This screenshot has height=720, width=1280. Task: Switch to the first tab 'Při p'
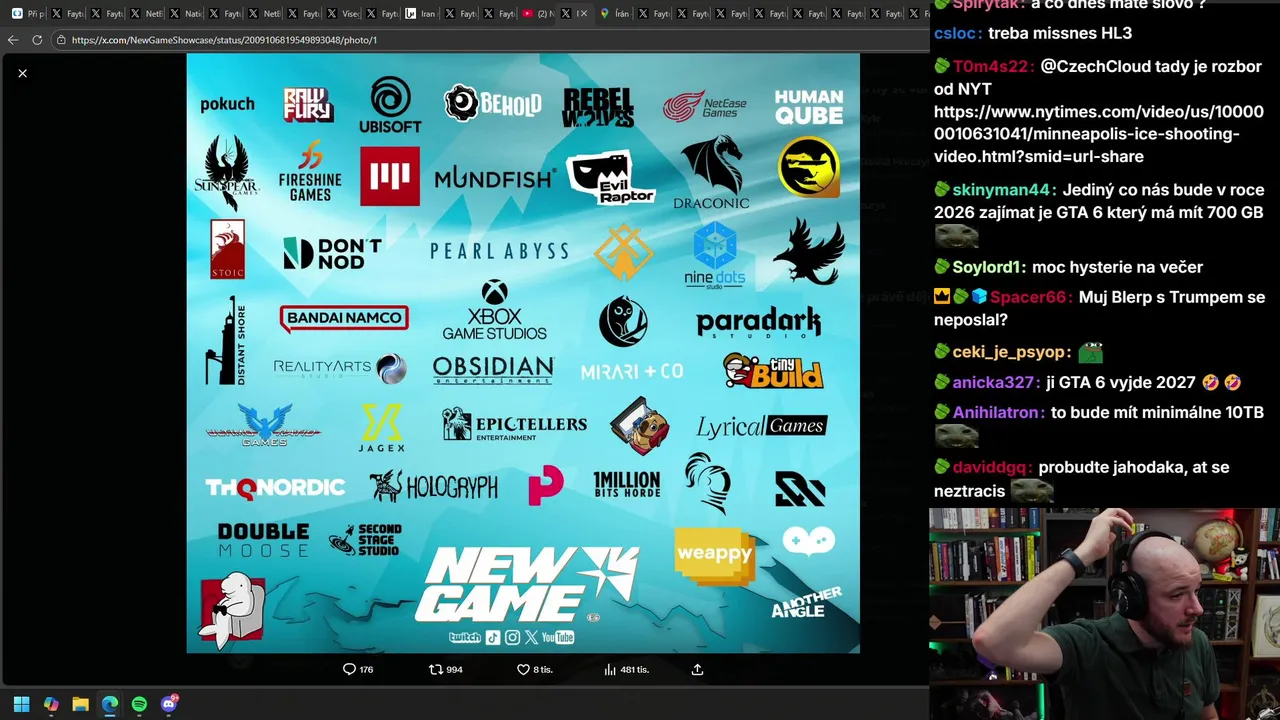pos(27,14)
